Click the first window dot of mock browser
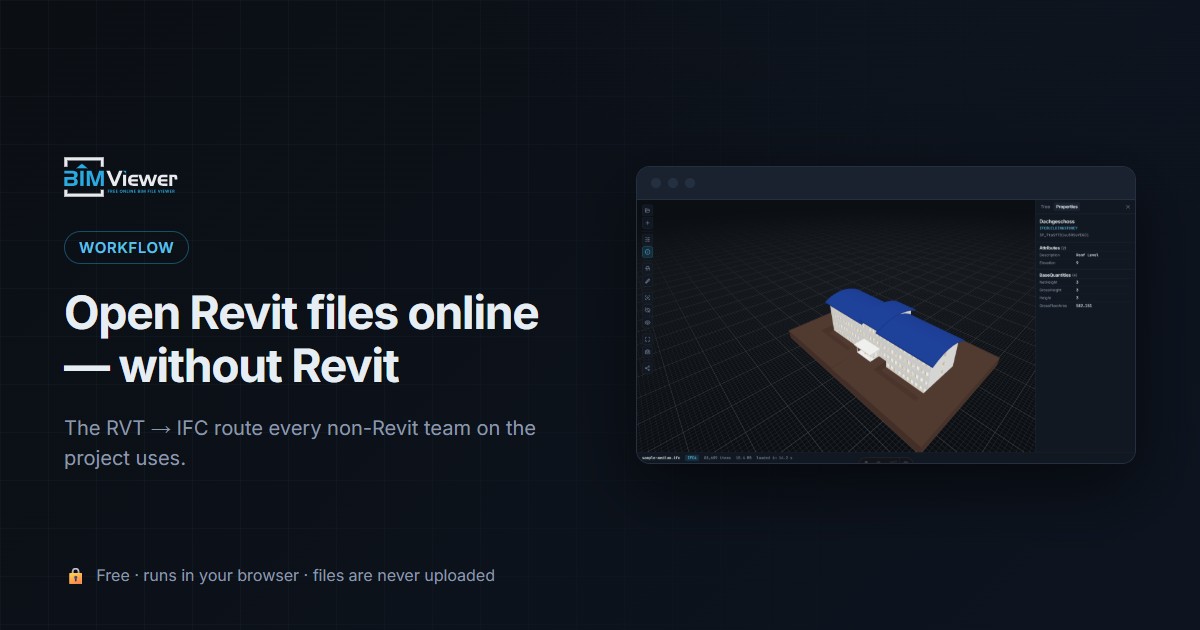This screenshot has width=1200, height=630. point(656,183)
